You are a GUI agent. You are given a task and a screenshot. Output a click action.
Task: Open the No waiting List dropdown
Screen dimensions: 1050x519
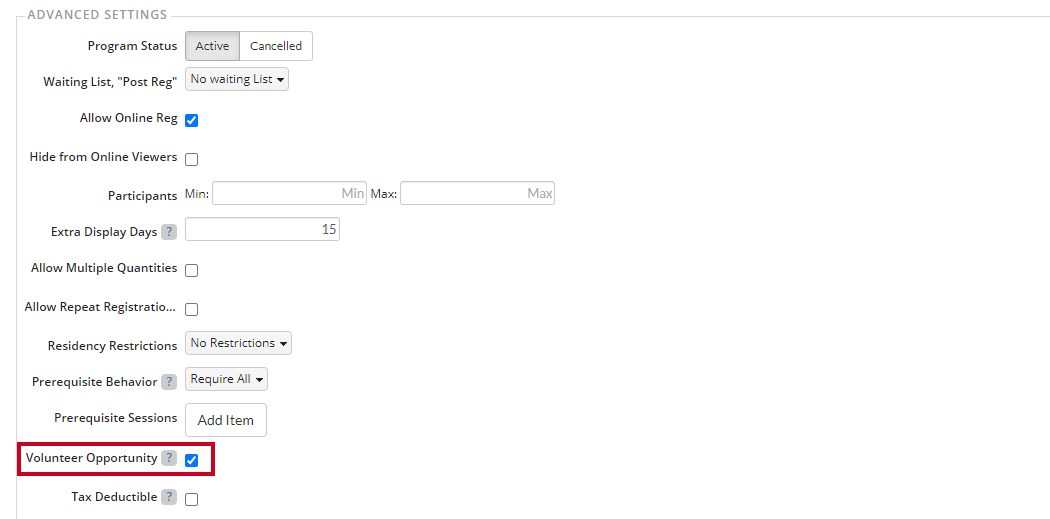point(237,79)
